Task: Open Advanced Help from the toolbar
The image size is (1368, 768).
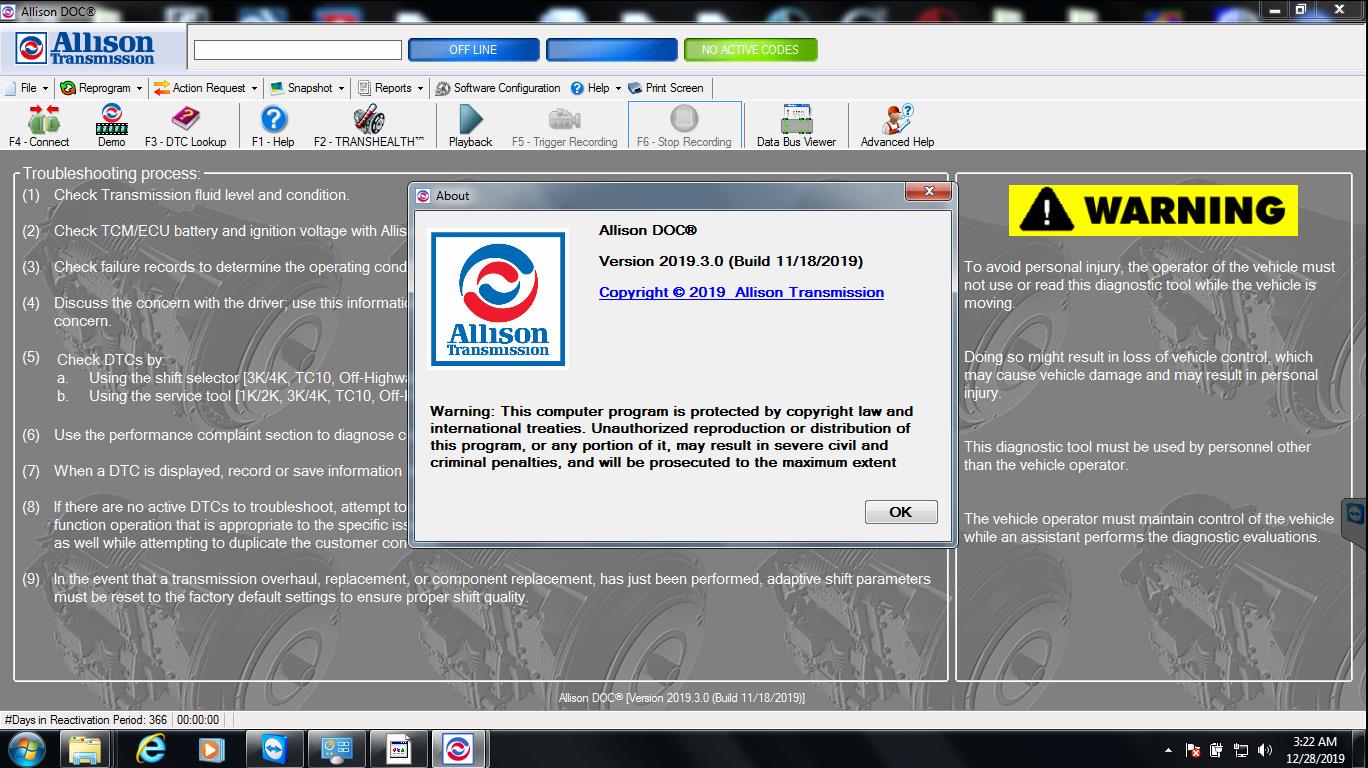Action: pyautogui.click(x=897, y=126)
